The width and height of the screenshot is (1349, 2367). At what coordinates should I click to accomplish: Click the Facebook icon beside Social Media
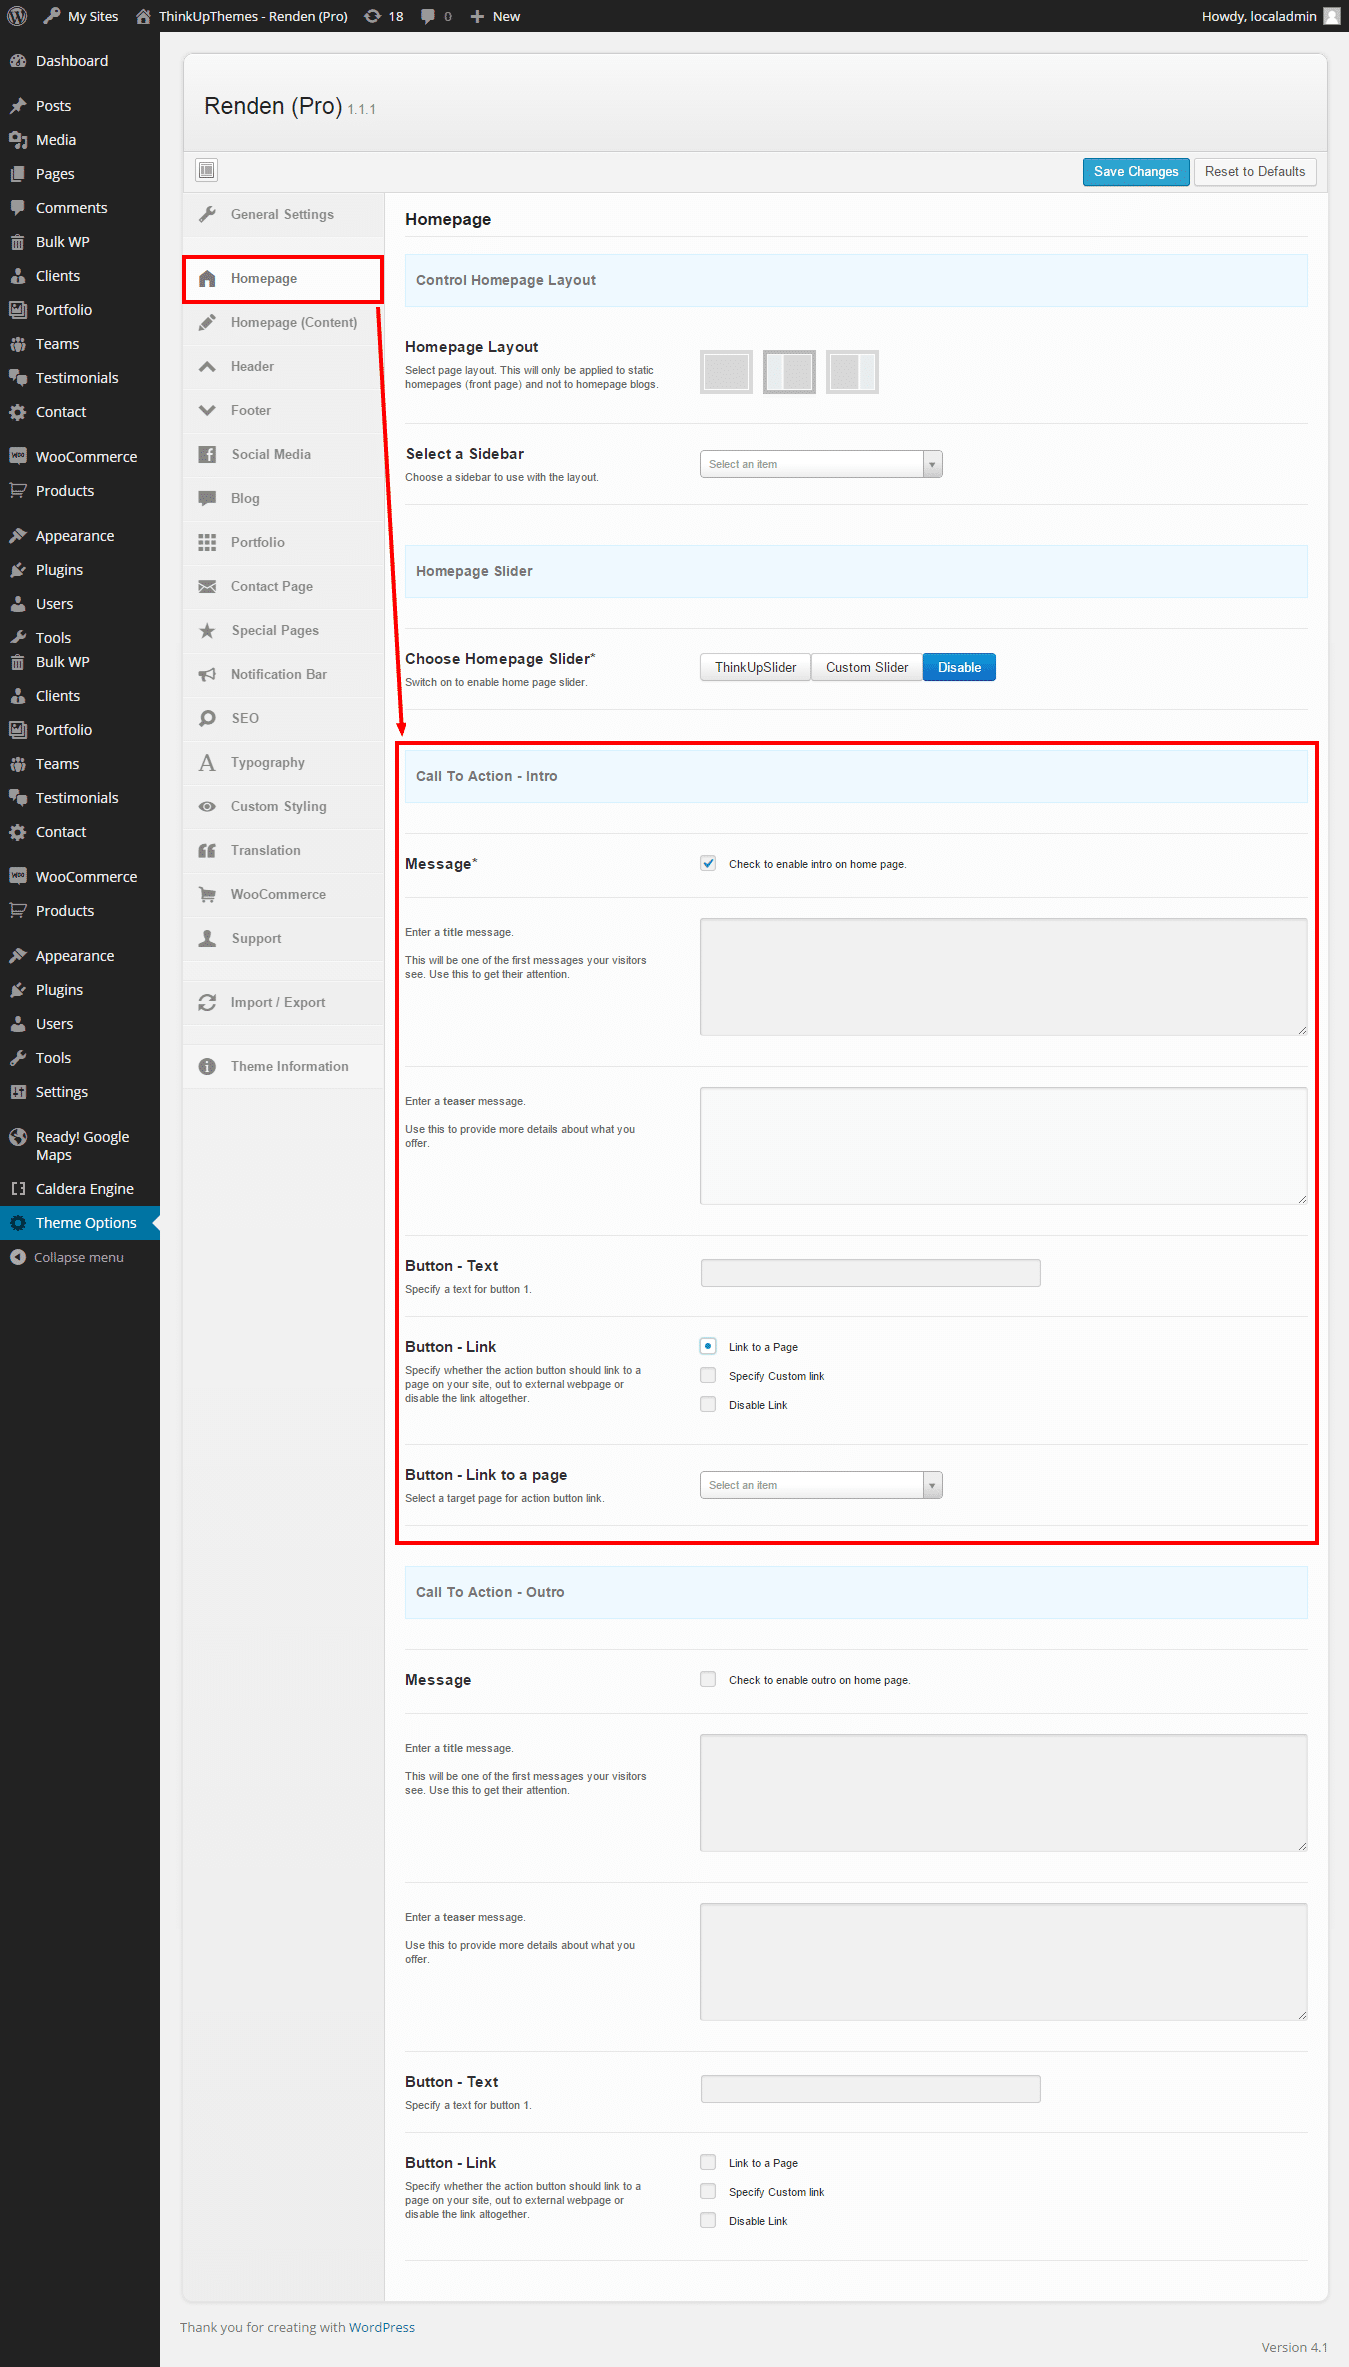[x=207, y=454]
